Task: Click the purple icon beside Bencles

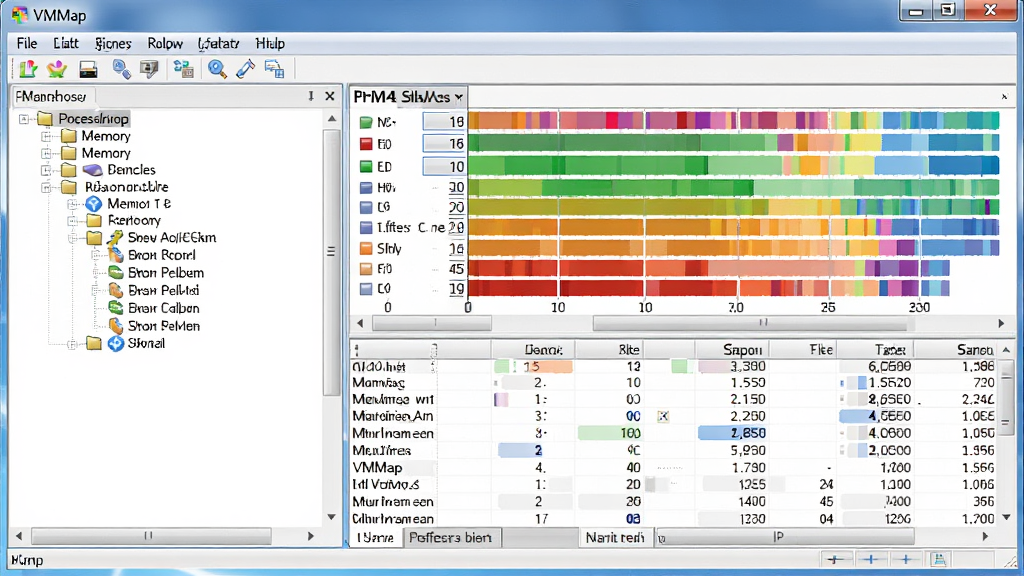Action: click(x=92, y=170)
